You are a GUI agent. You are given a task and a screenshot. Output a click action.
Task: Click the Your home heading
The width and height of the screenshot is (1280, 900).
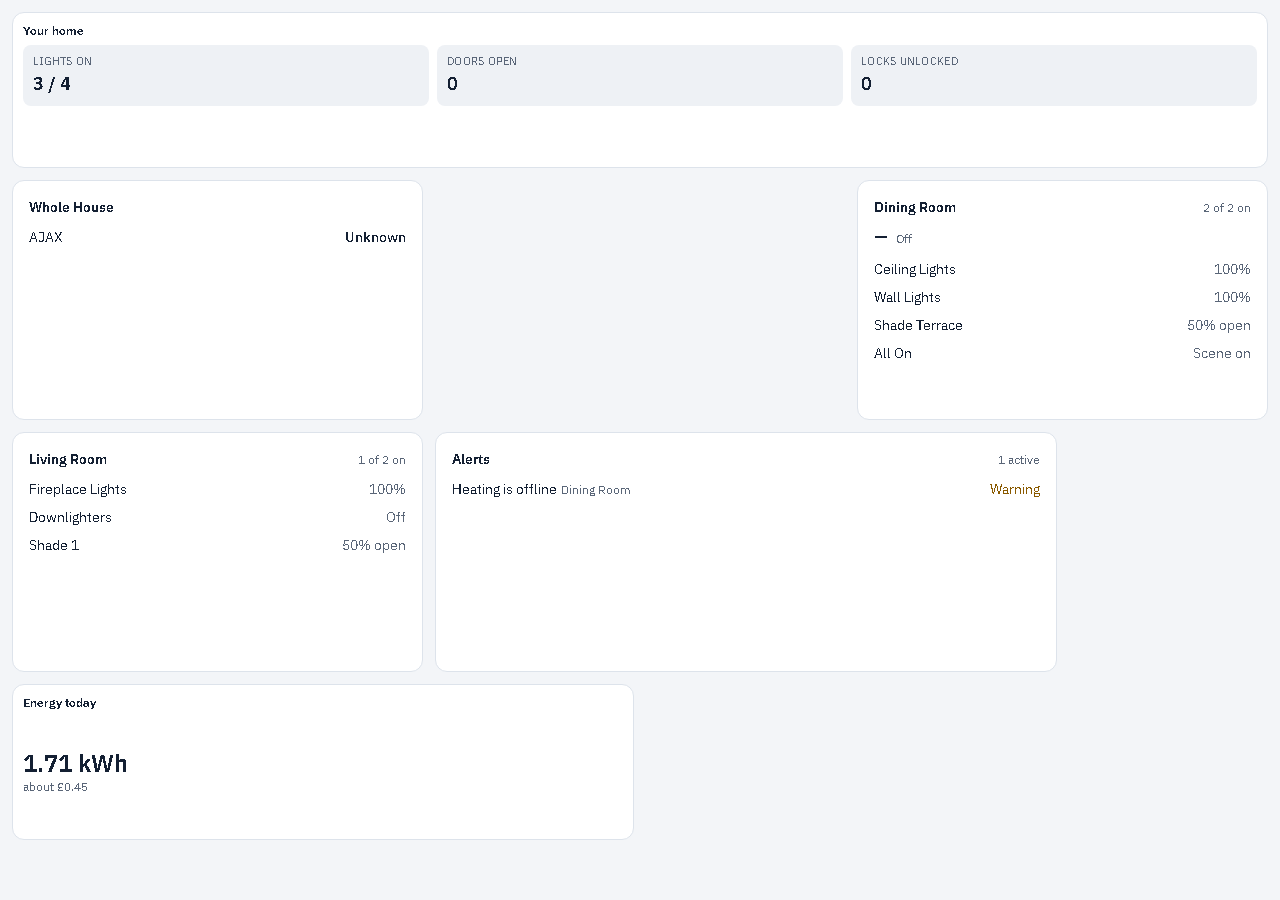click(53, 31)
